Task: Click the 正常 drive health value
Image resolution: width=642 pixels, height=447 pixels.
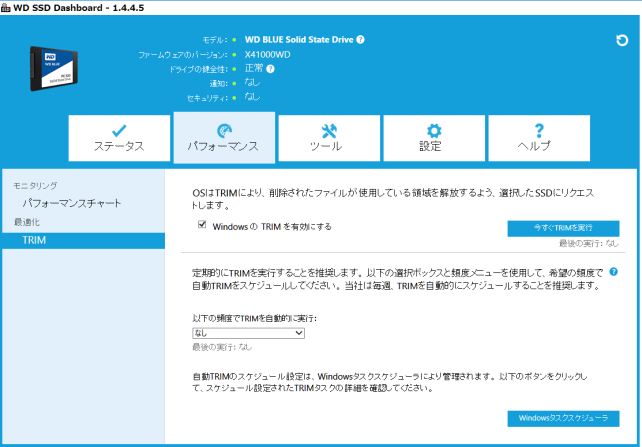Action: pos(254,68)
